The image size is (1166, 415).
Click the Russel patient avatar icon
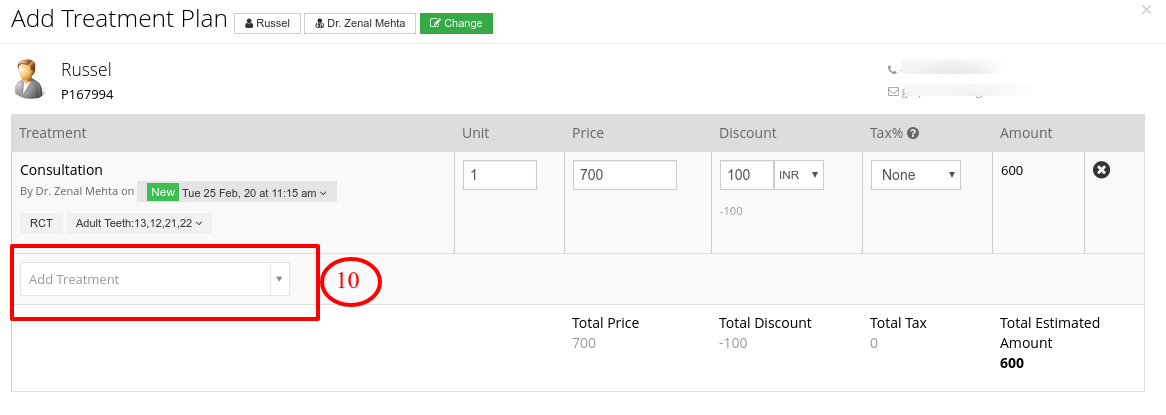pyautogui.click(x=30, y=80)
